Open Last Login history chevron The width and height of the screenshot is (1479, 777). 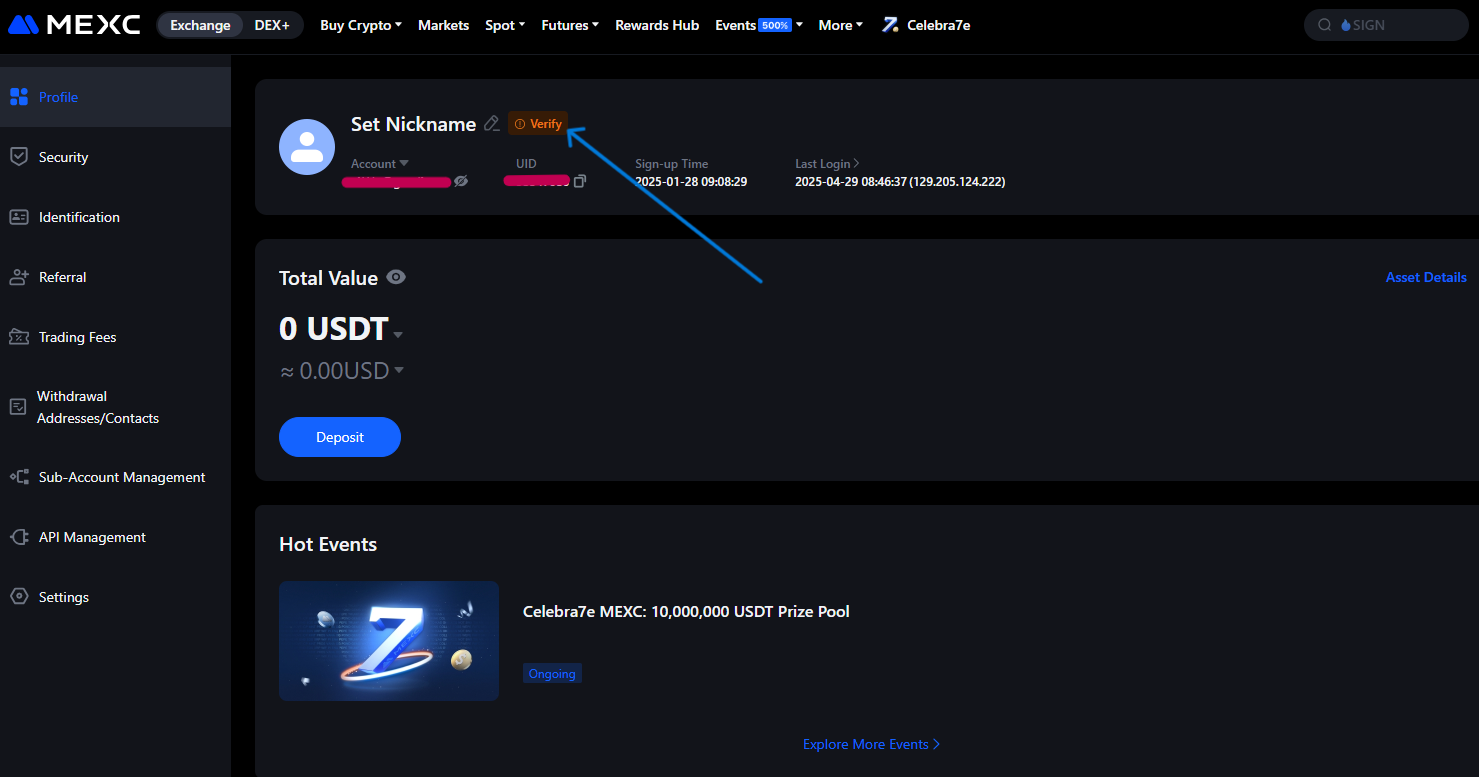pos(856,163)
